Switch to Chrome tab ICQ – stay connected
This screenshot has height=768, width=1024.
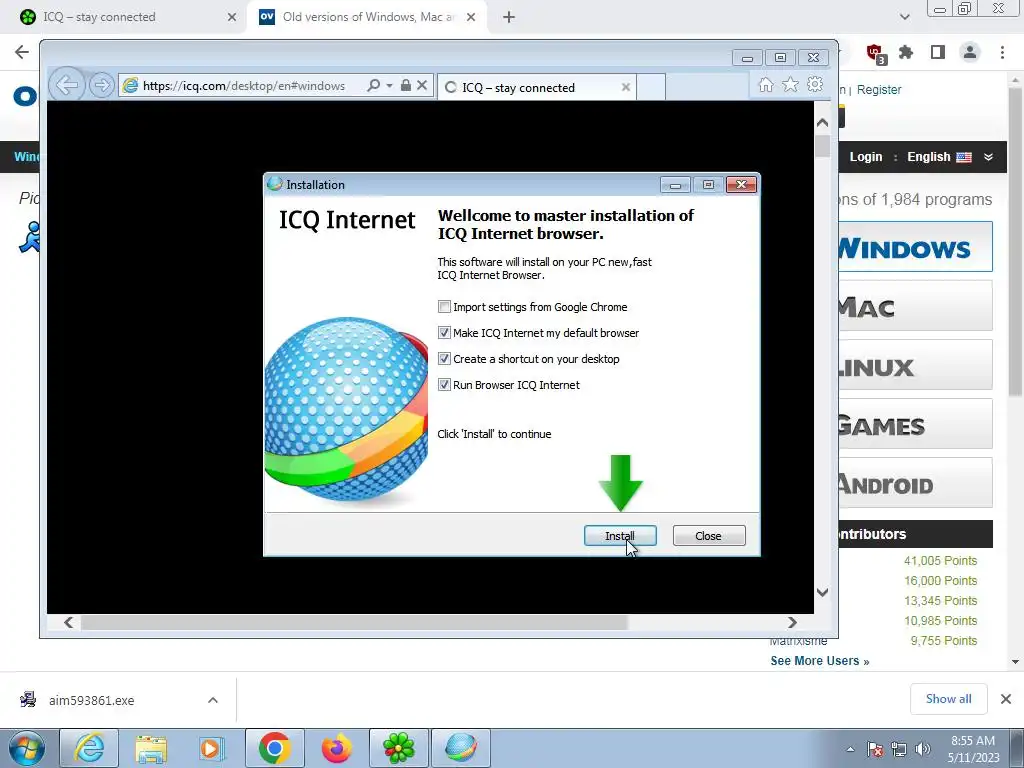coord(124,17)
